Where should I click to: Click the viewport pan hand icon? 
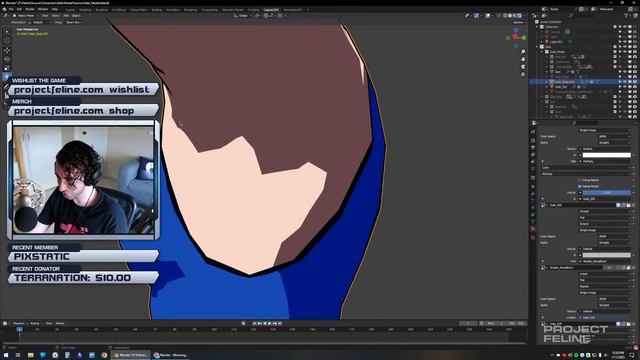(523, 59)
